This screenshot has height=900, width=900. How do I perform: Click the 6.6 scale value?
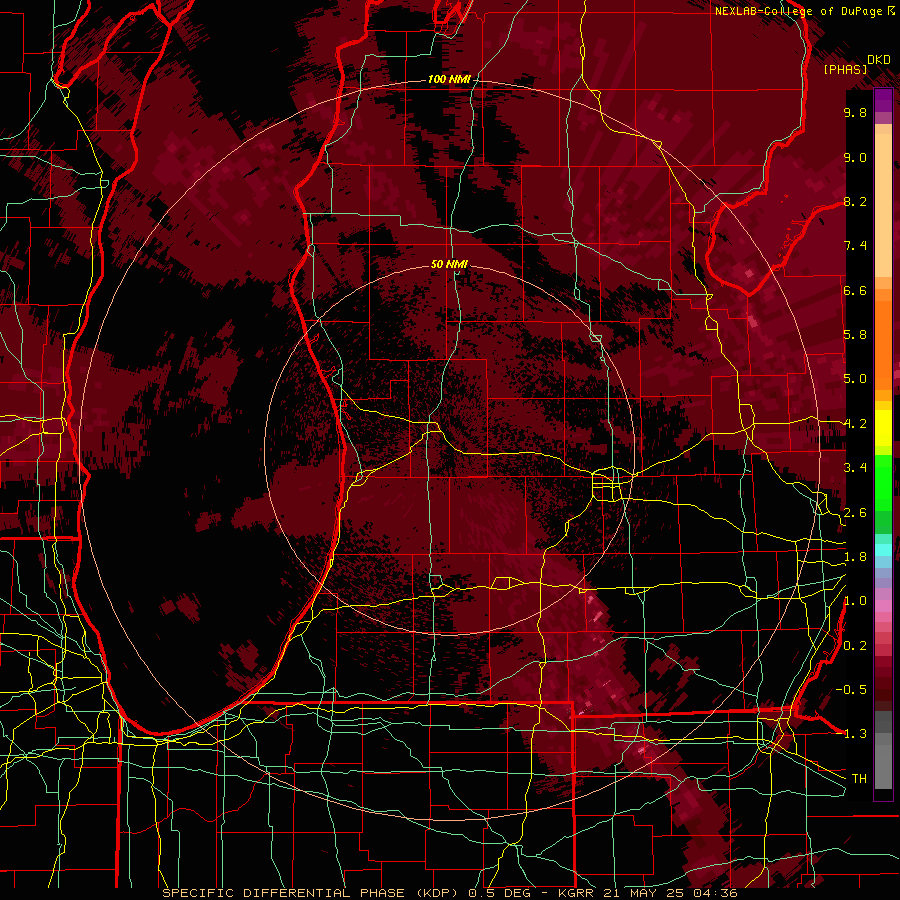pyautogui.click(x=855, y=290)
